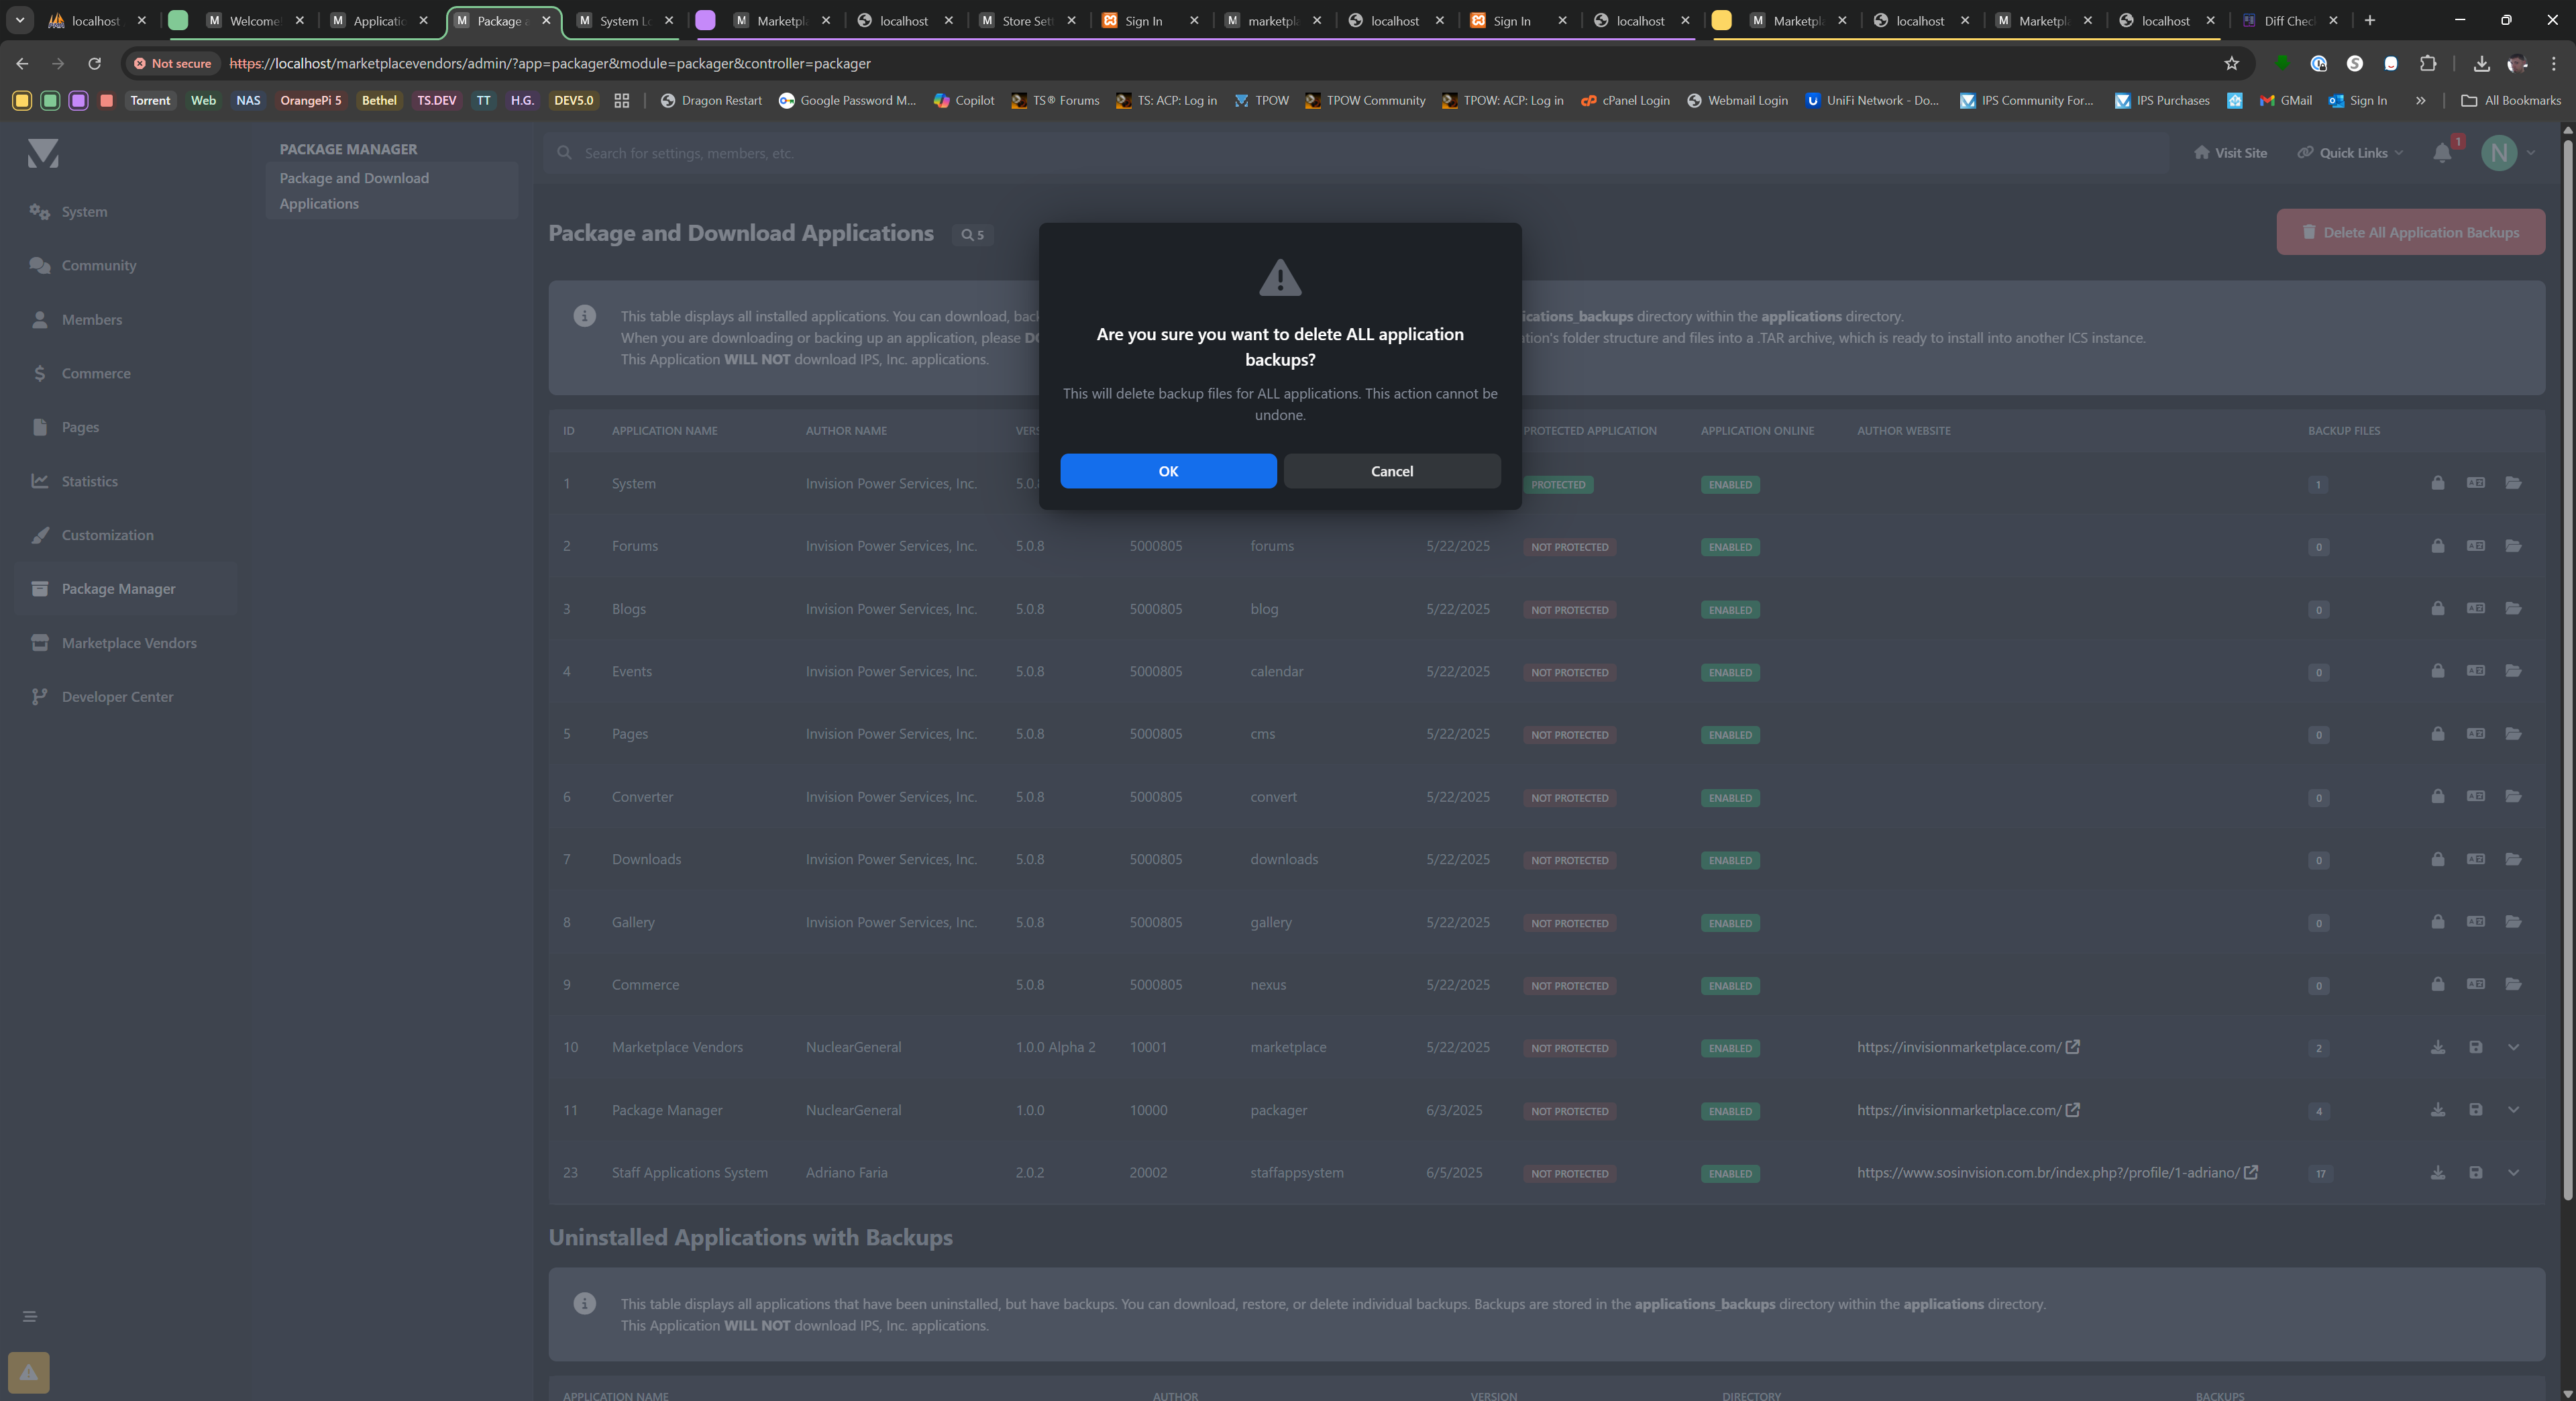
Task: Save a backup of Staff Applications System
Action: [x=2476, y=1172]
